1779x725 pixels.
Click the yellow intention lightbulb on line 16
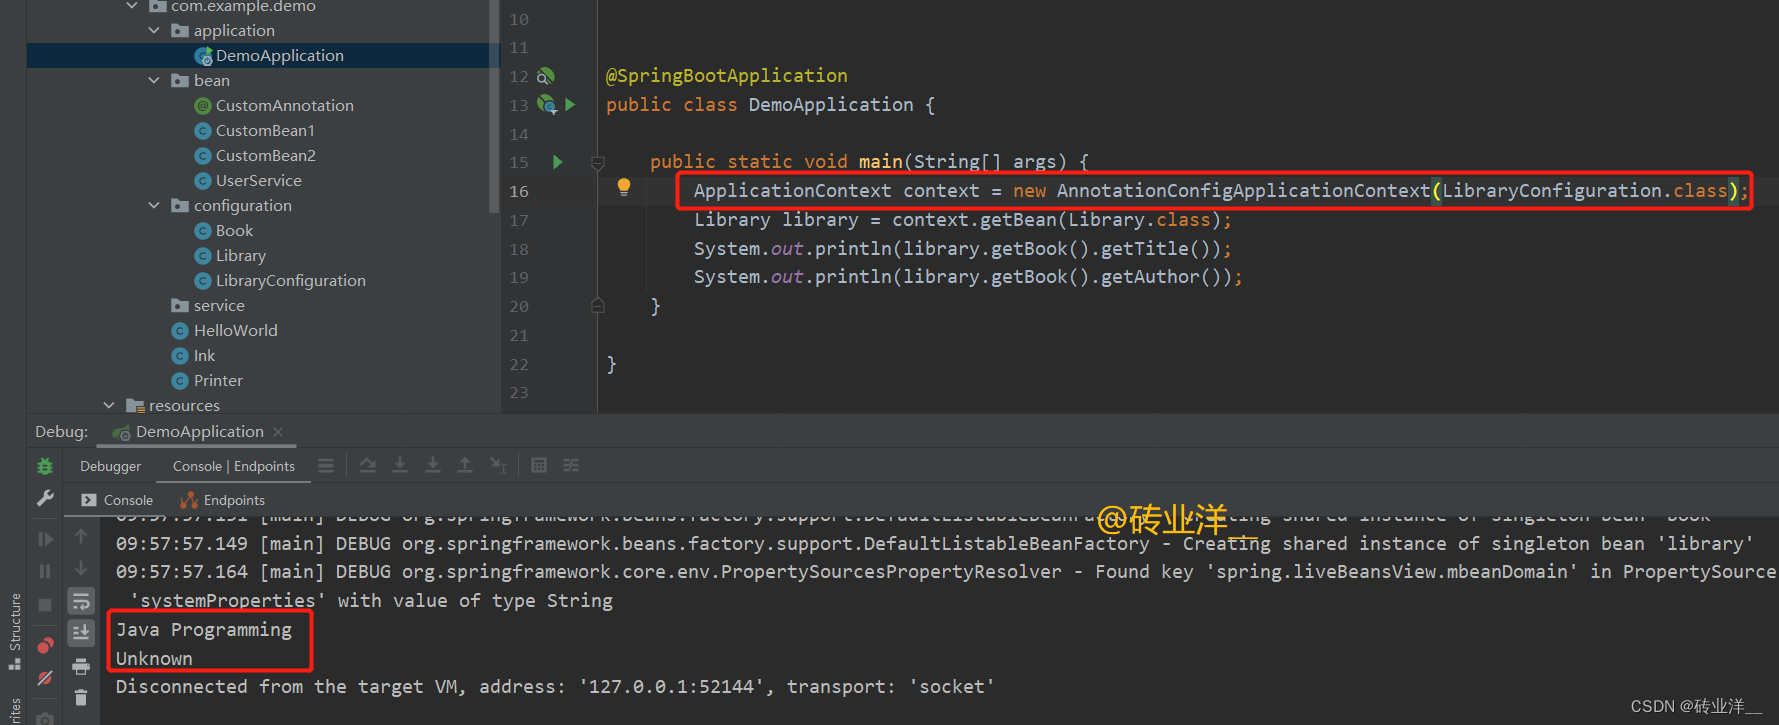coord(624,187)
